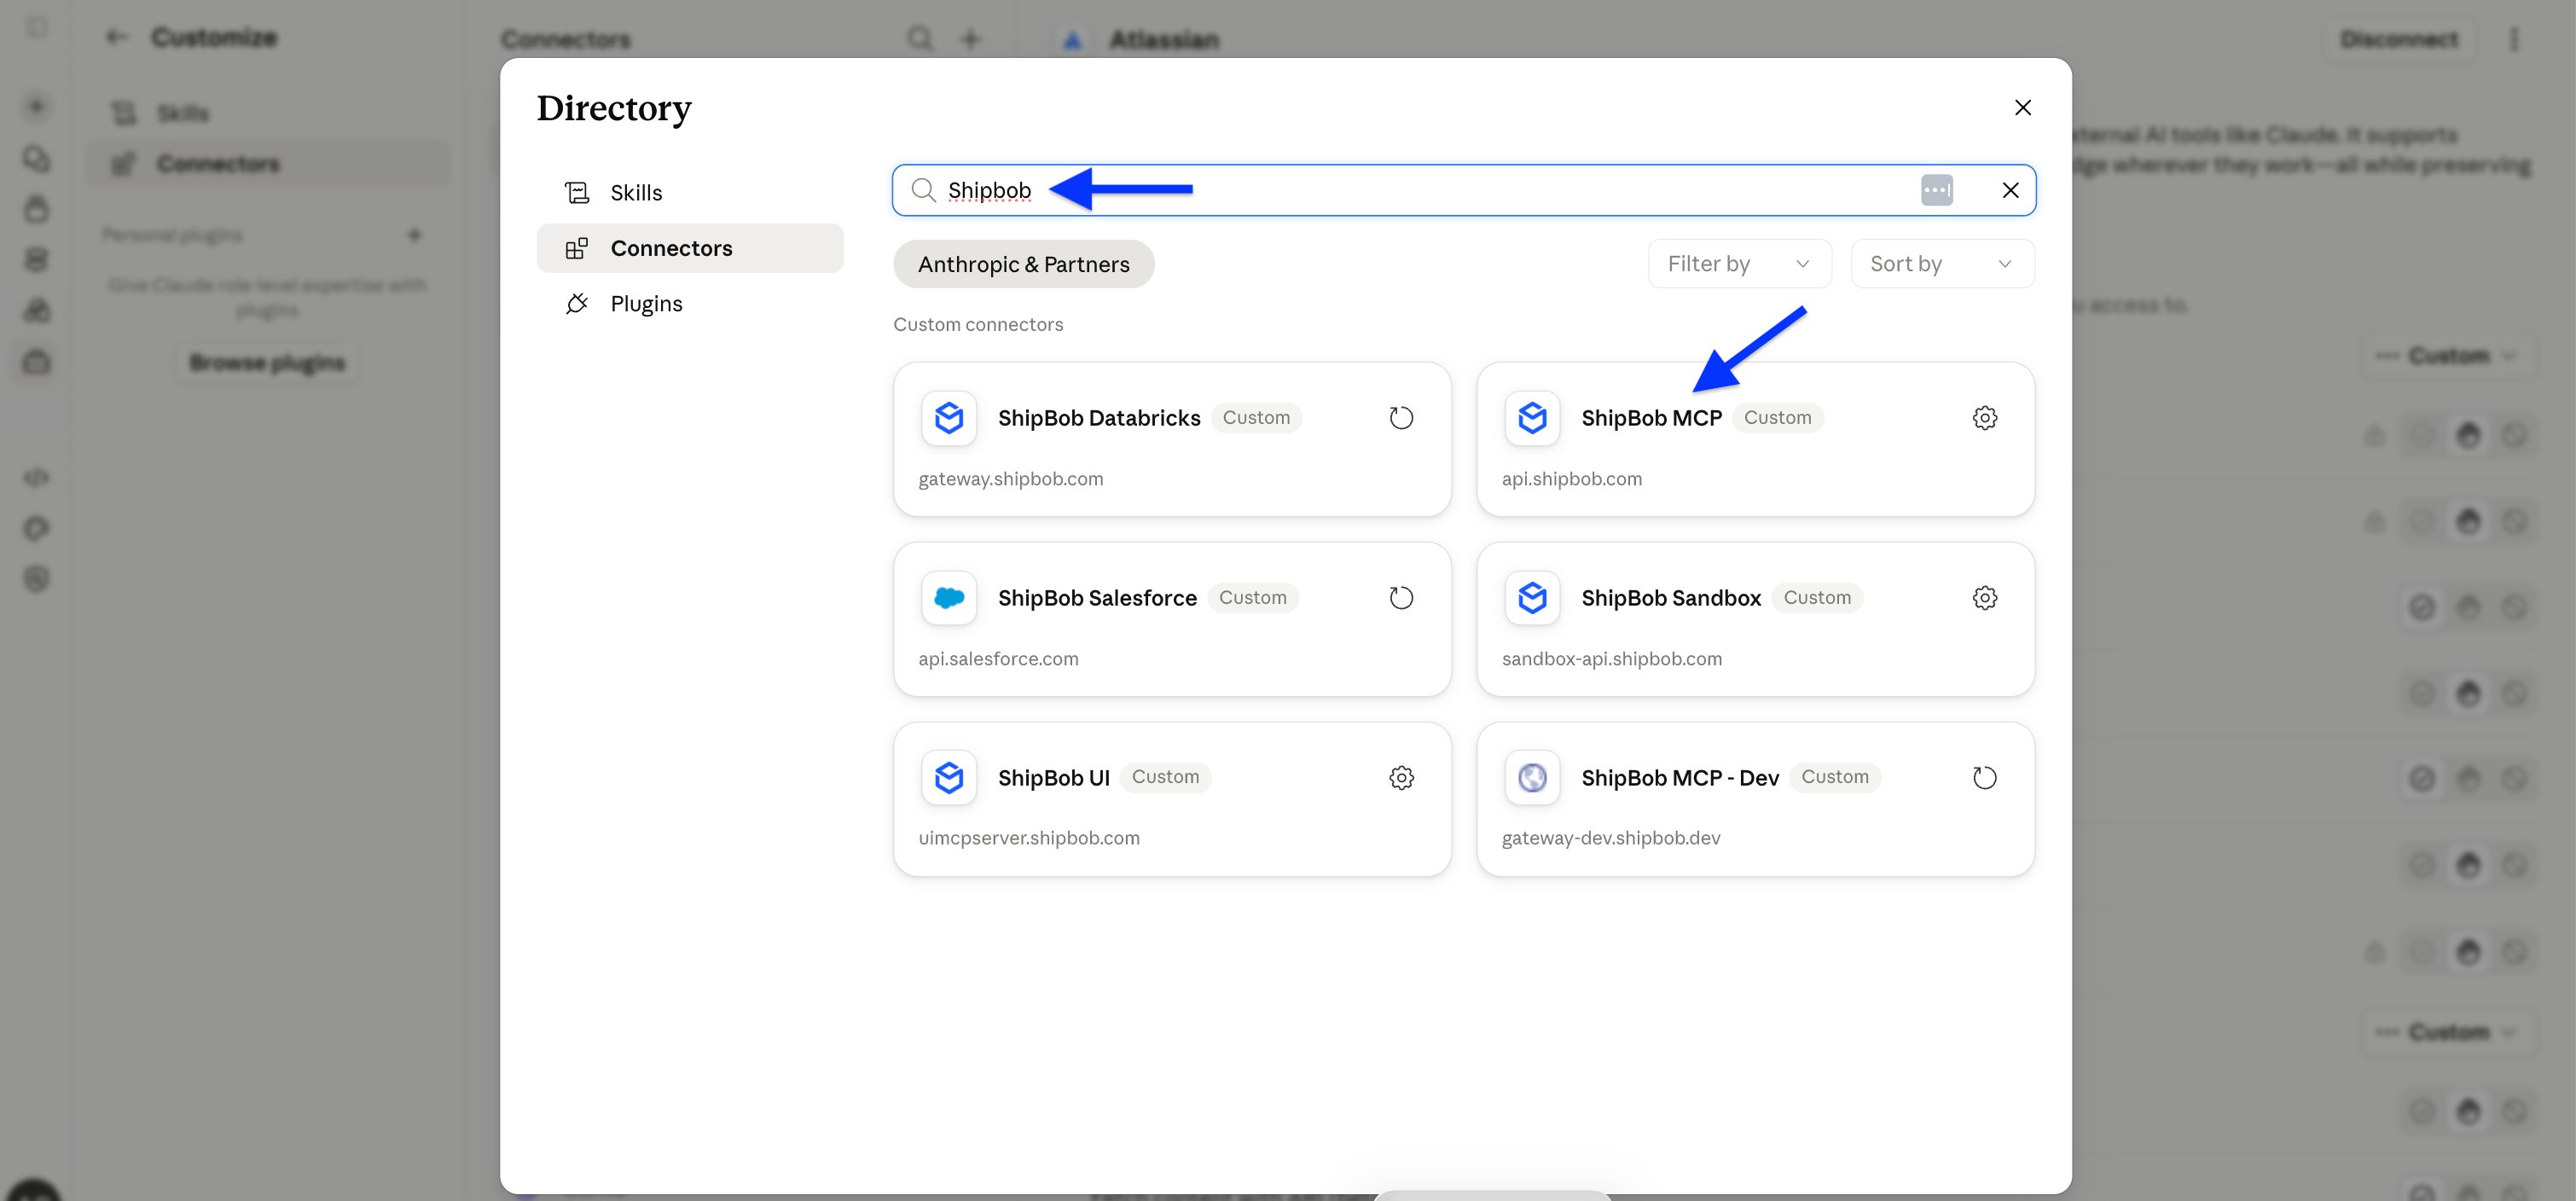Click search icon in background Connectors header
Image resolution: width=2576 pixels, height=1201 pixels.
pyautogui.click(x=920, y=39)
